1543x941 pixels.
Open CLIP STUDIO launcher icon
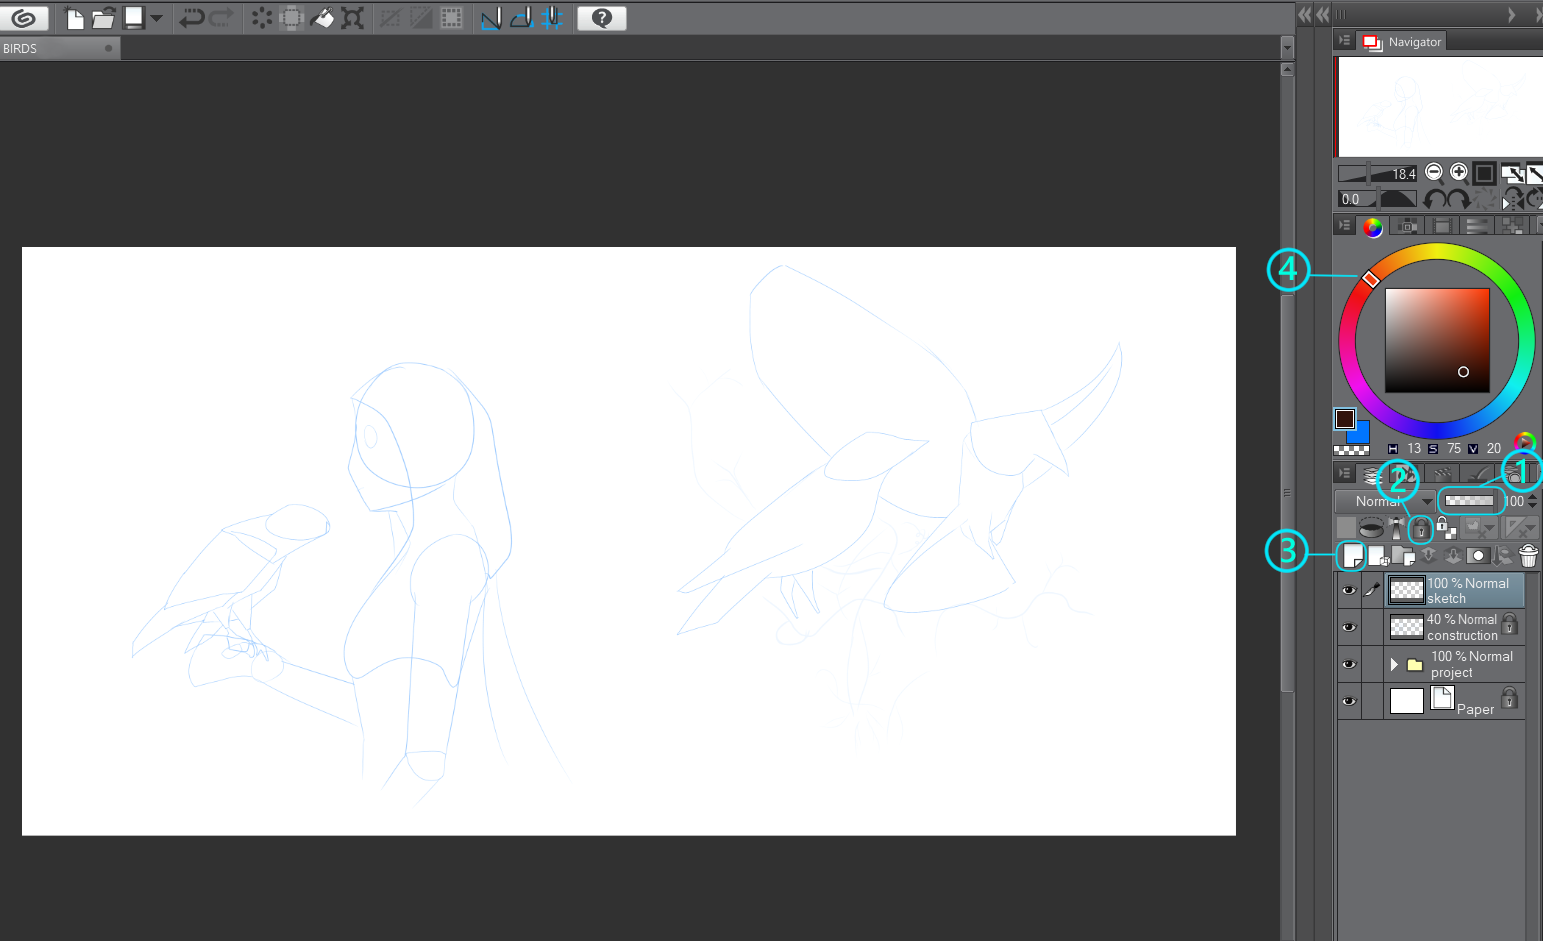pos(23,18)
